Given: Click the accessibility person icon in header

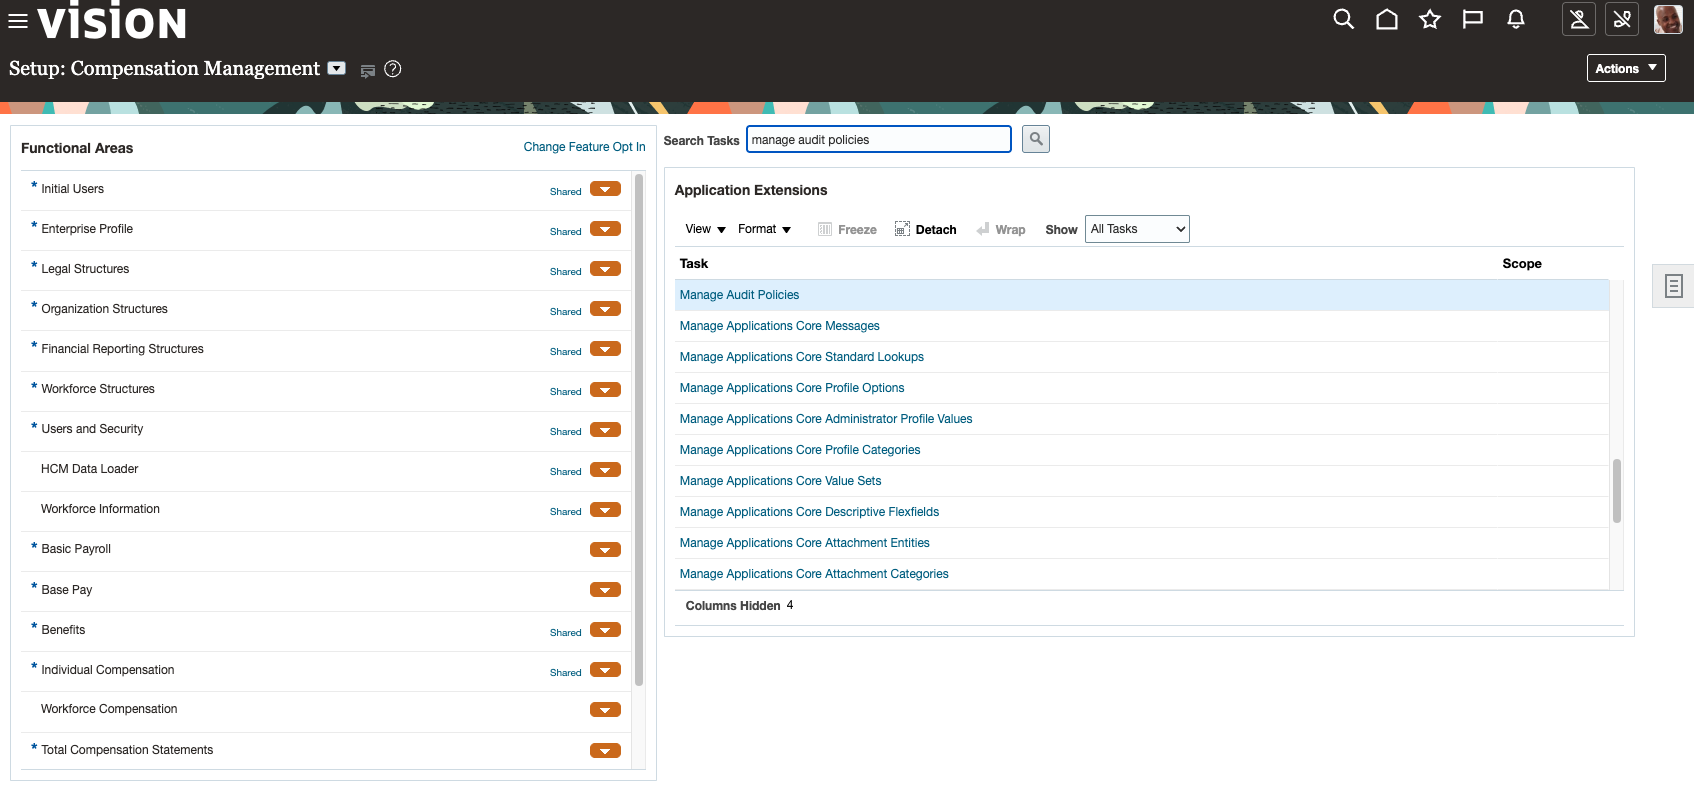Looking at the screenshot, I should pyautogui.click(x=1579, y=19).
